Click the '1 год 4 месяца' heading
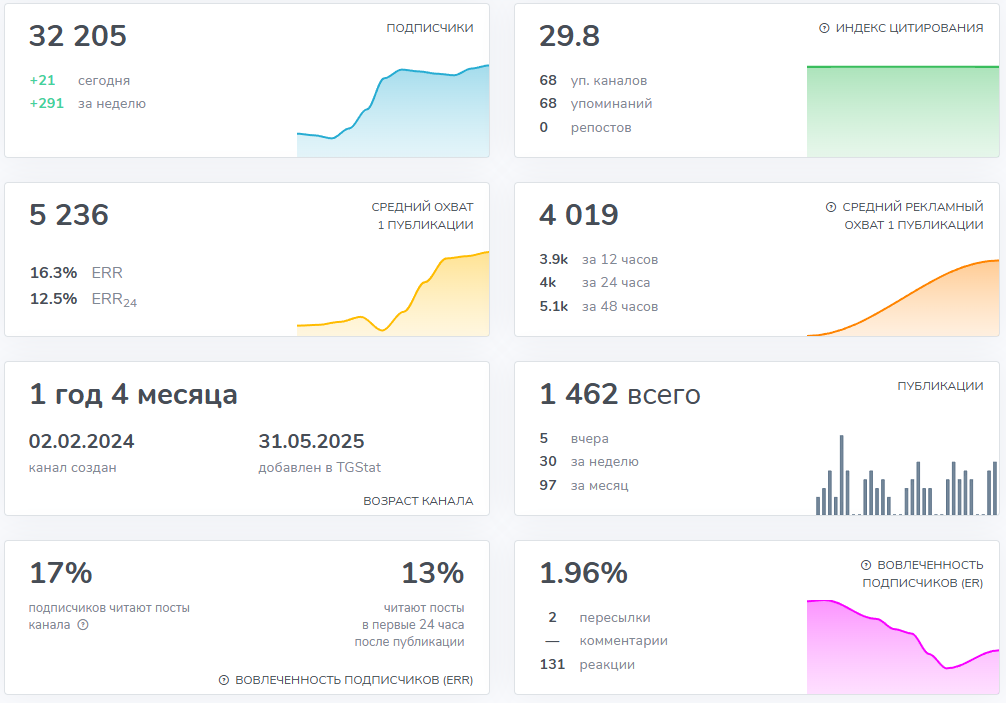The height and width of the screenshot is (703, 1006). click(x=133, y=394)
